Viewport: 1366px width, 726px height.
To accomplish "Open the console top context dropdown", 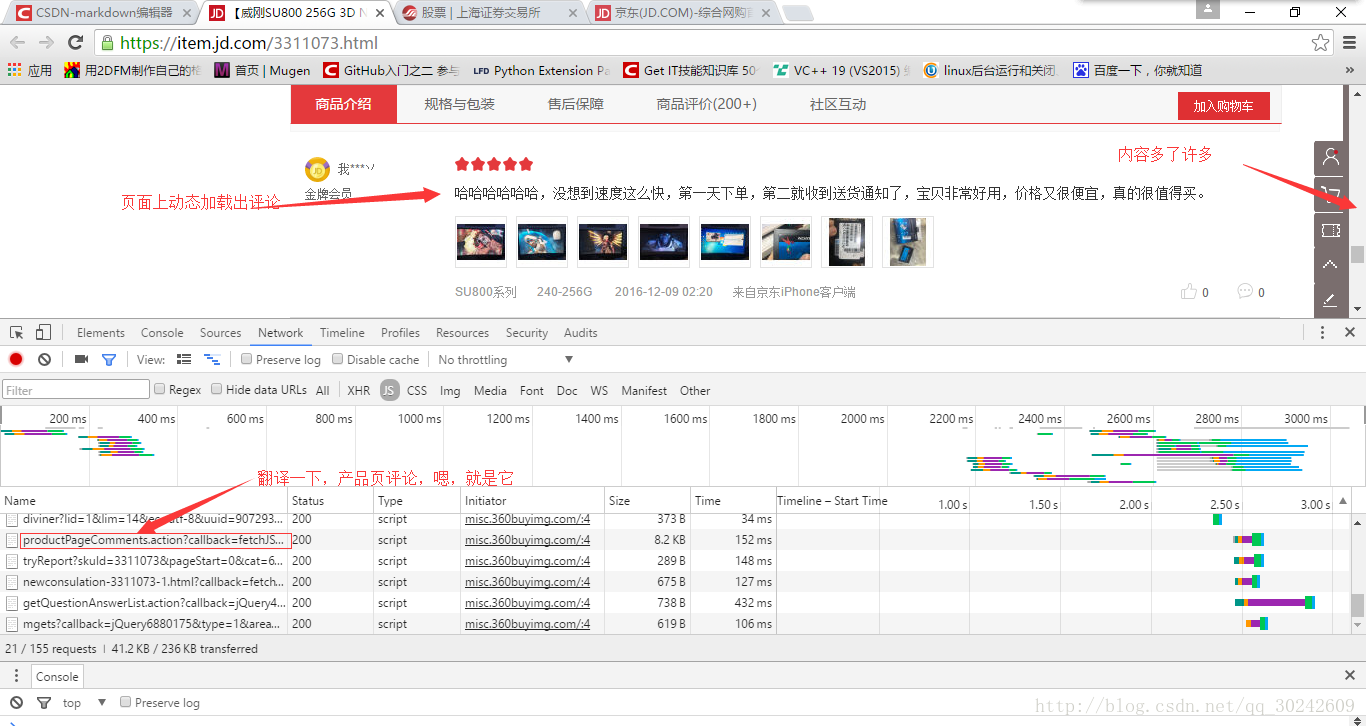I will (x=85, y=703).
